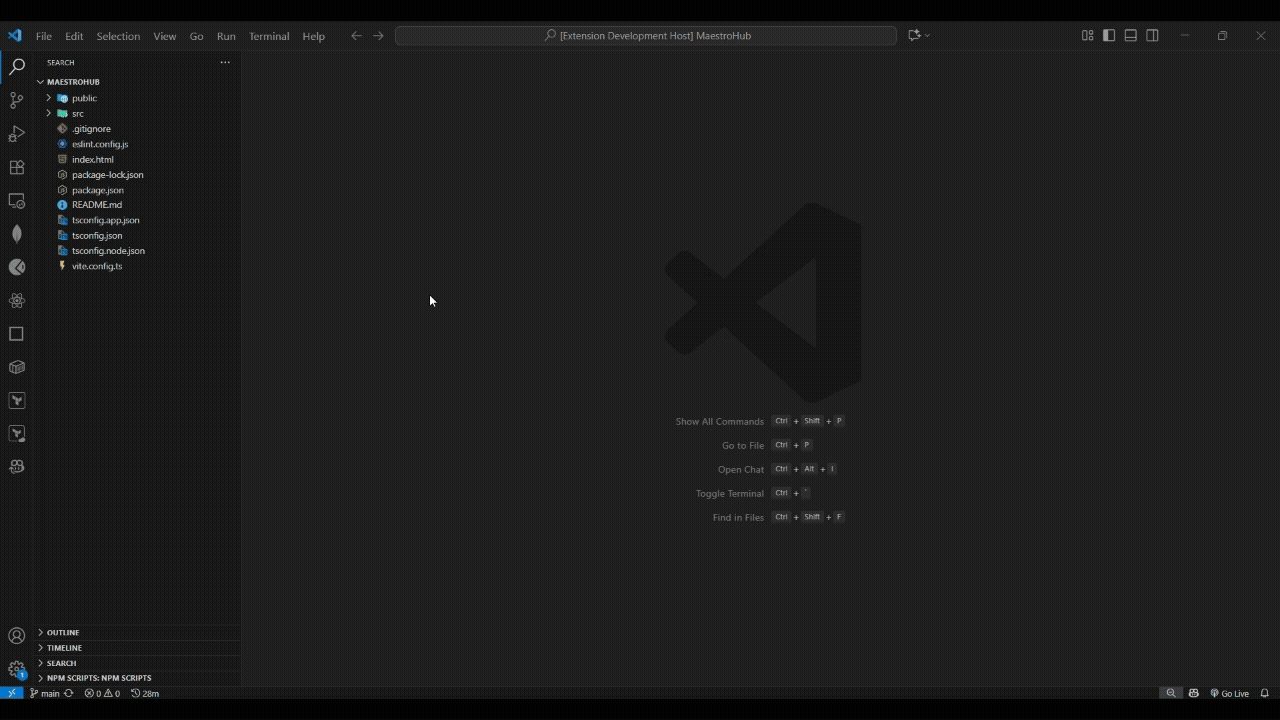Viewport: 1280px width, 720px height.
Task: Open the Chat dropdown arrow in title bar
Action: click(928, 36)
